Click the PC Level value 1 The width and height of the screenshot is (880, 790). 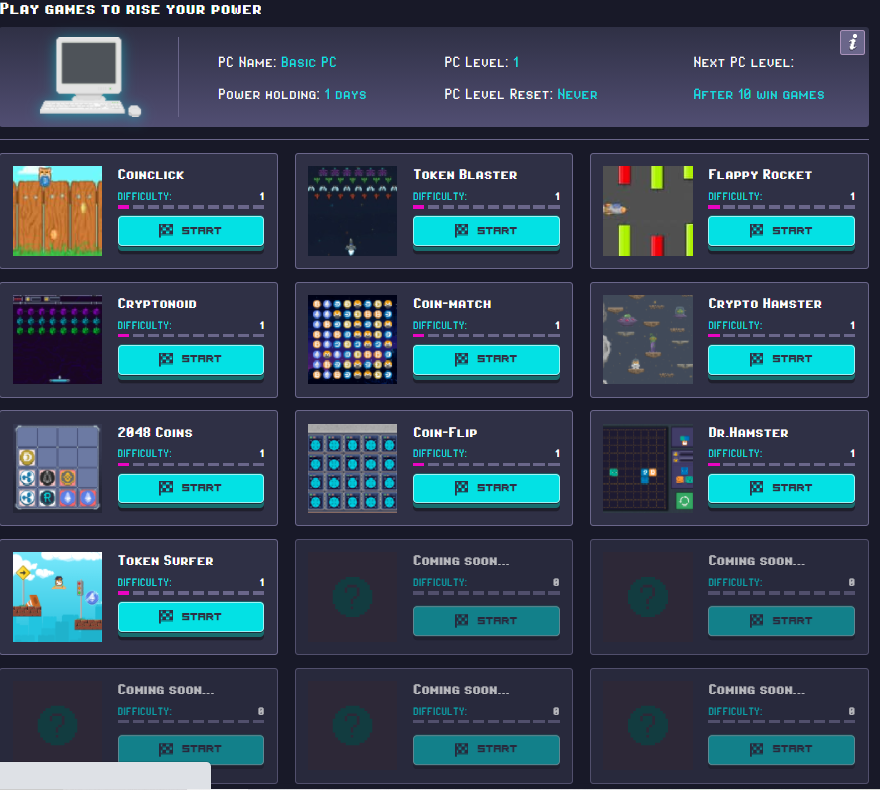click(x=516, y=62)
